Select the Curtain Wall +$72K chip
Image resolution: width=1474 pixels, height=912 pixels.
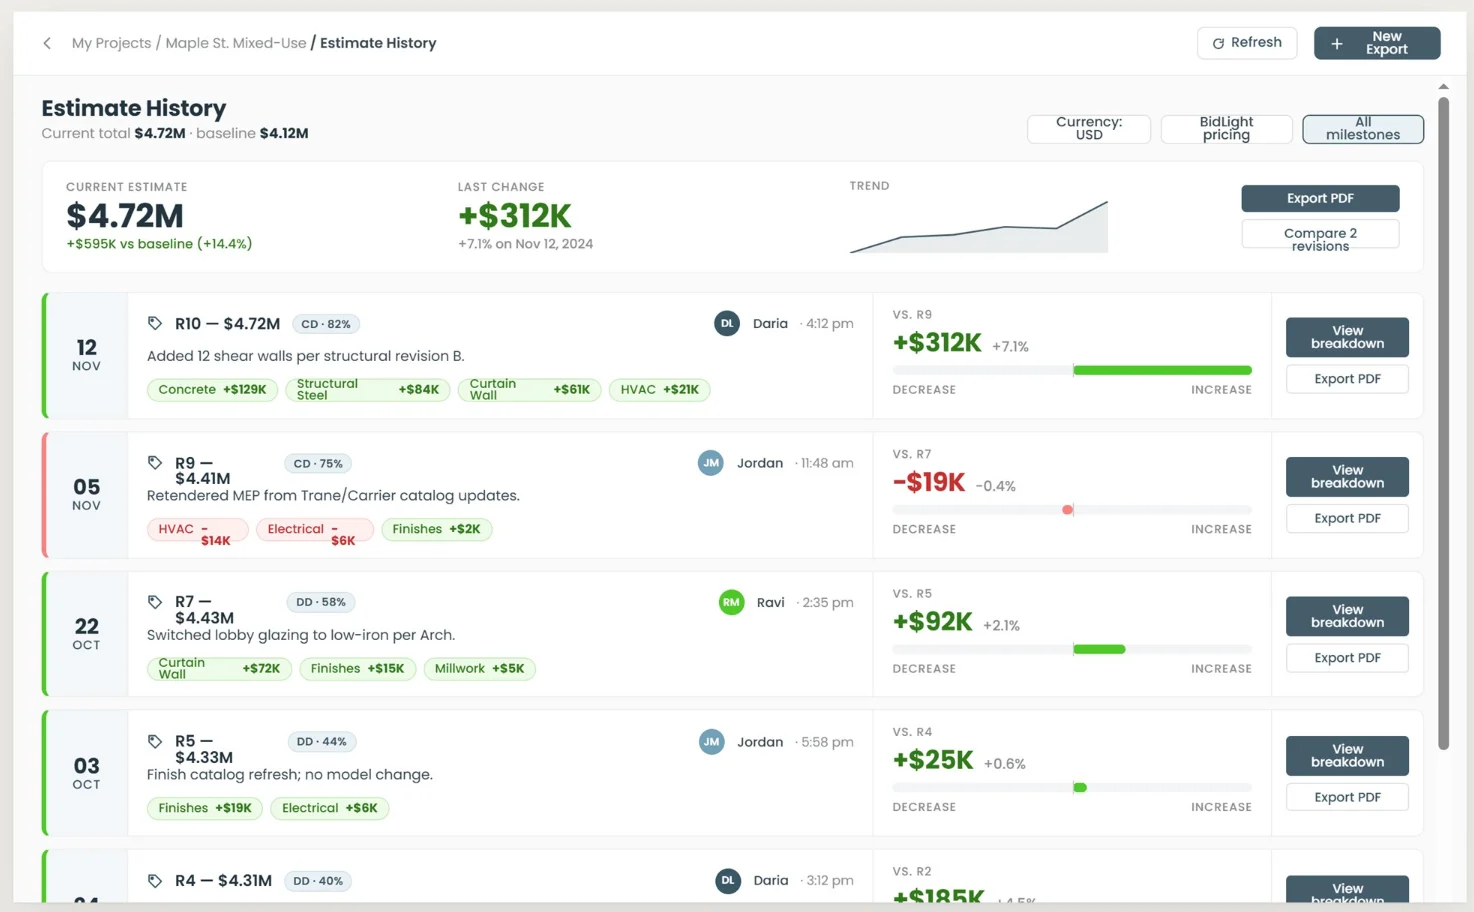[x=219, y=669]
